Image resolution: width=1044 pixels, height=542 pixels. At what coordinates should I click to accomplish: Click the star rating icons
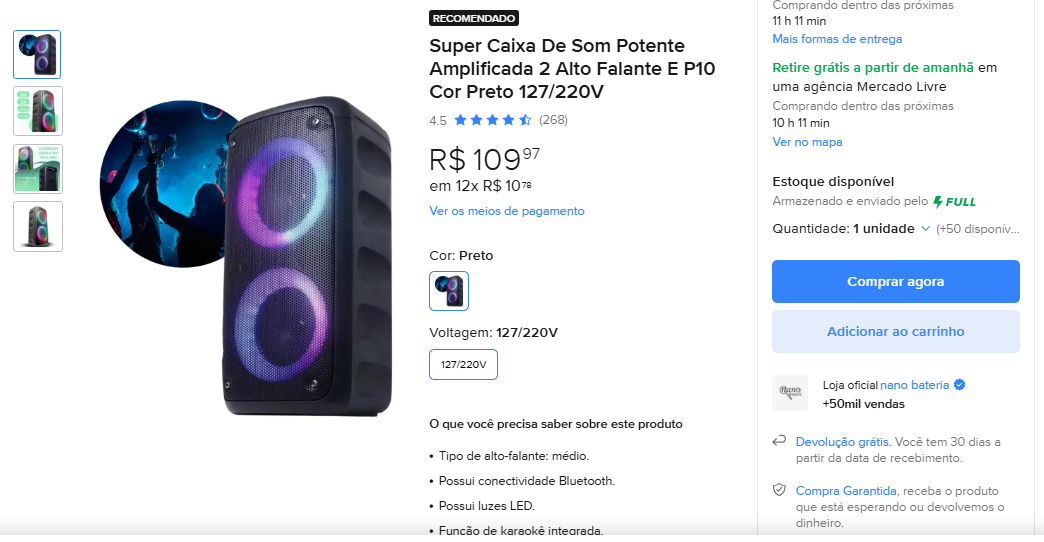click(x=492, y=121)
